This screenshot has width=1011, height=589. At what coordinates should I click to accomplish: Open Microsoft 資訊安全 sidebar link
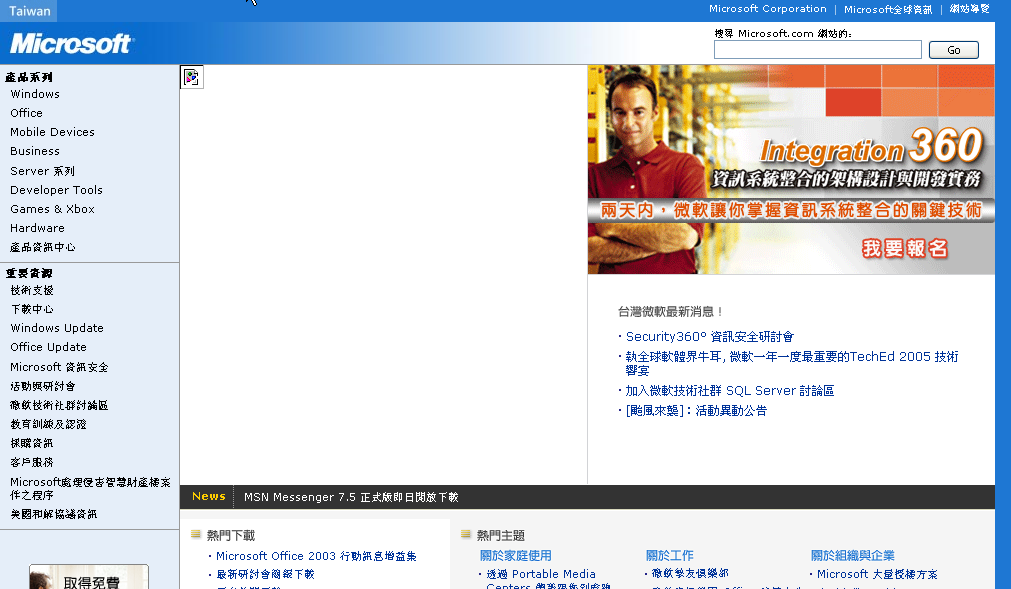coord(59,367)
